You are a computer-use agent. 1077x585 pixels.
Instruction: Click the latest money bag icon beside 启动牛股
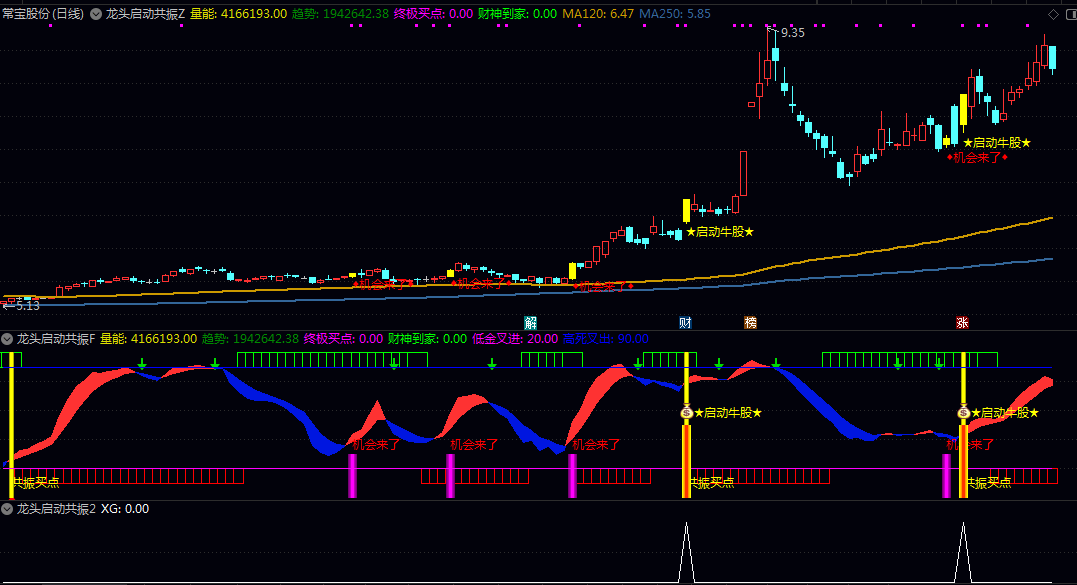[x=963, y=412]
